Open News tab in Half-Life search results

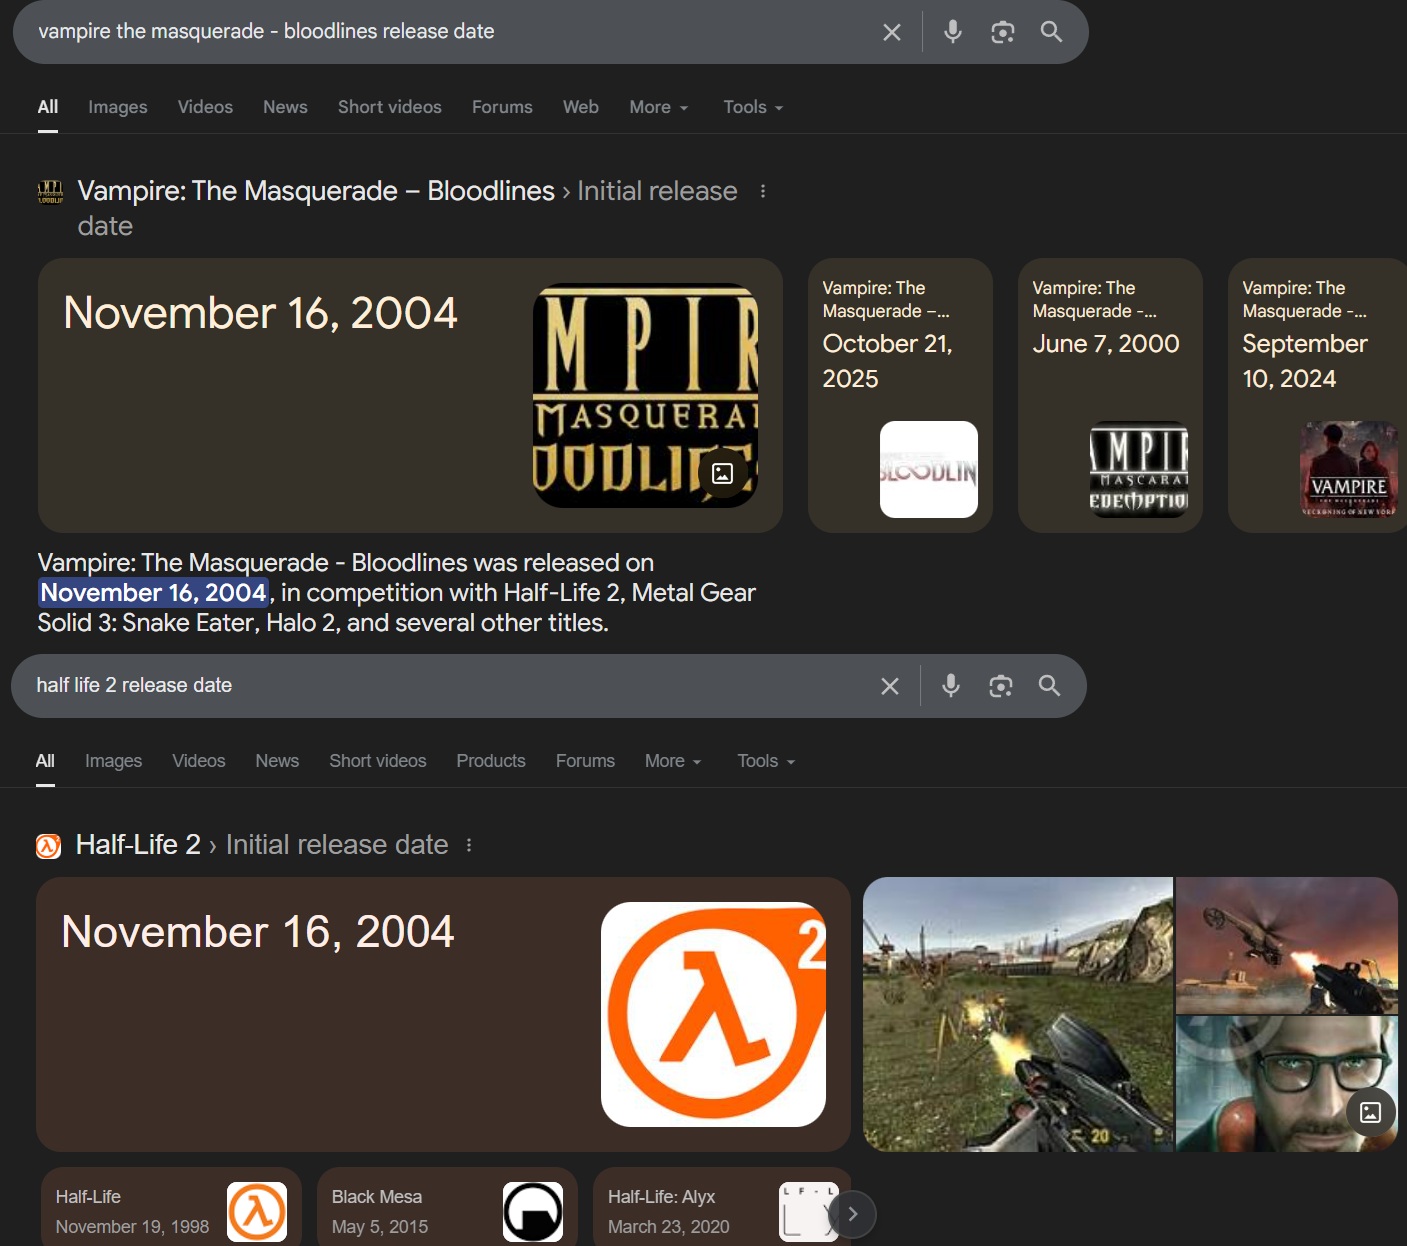point(277,761)
